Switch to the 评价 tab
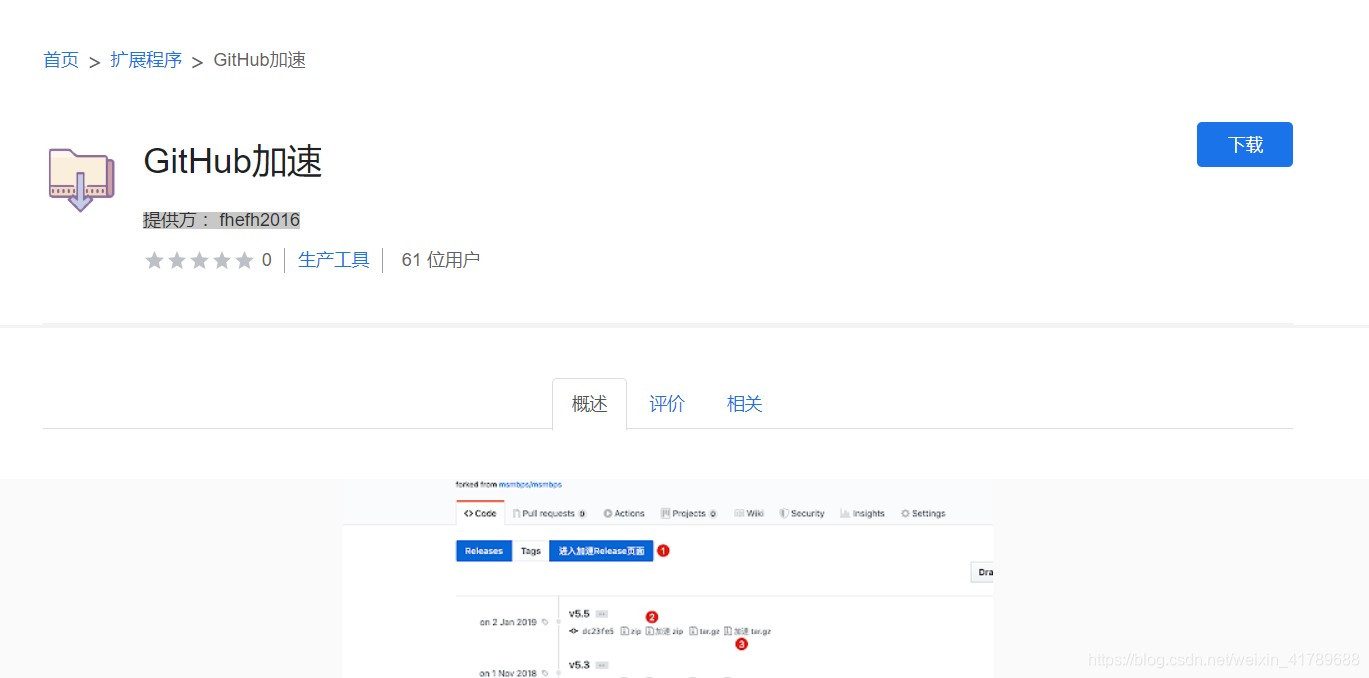This screenshot has width=1369, height=678. click(x=667, y=404)
